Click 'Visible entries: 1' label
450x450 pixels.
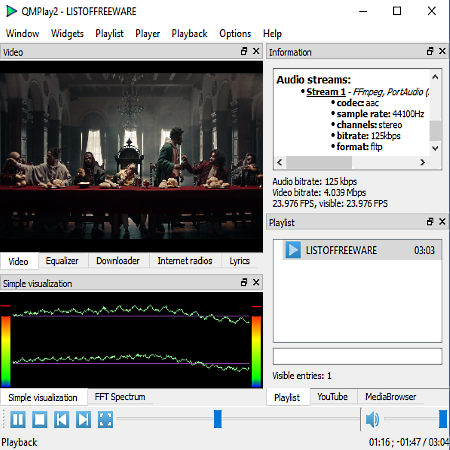(x=302, y=376)
